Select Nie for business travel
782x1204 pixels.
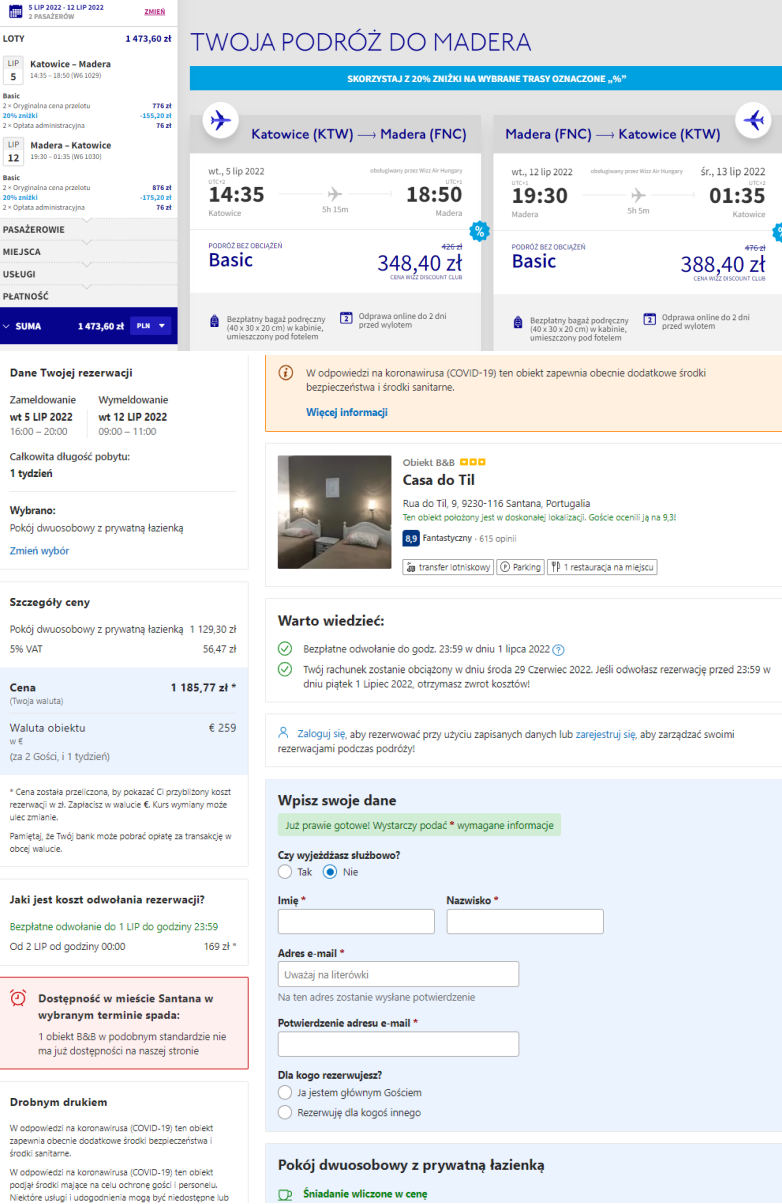[x=330, y=872]
